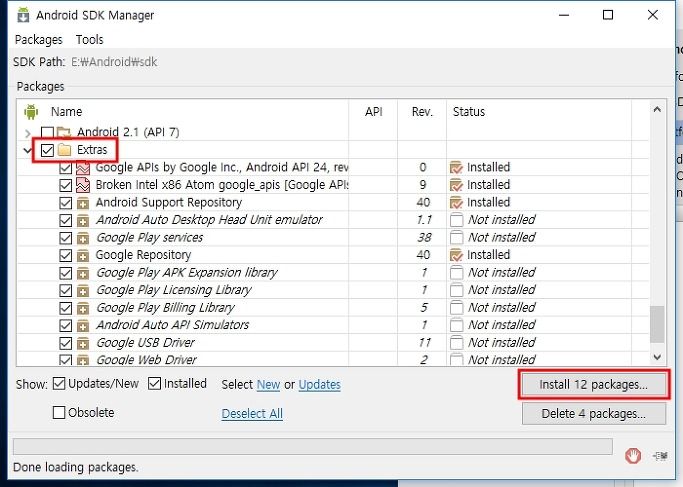Click the Delete 4 packages button
The height and width of the screenshot is (487, 683).
coord(594,413)
